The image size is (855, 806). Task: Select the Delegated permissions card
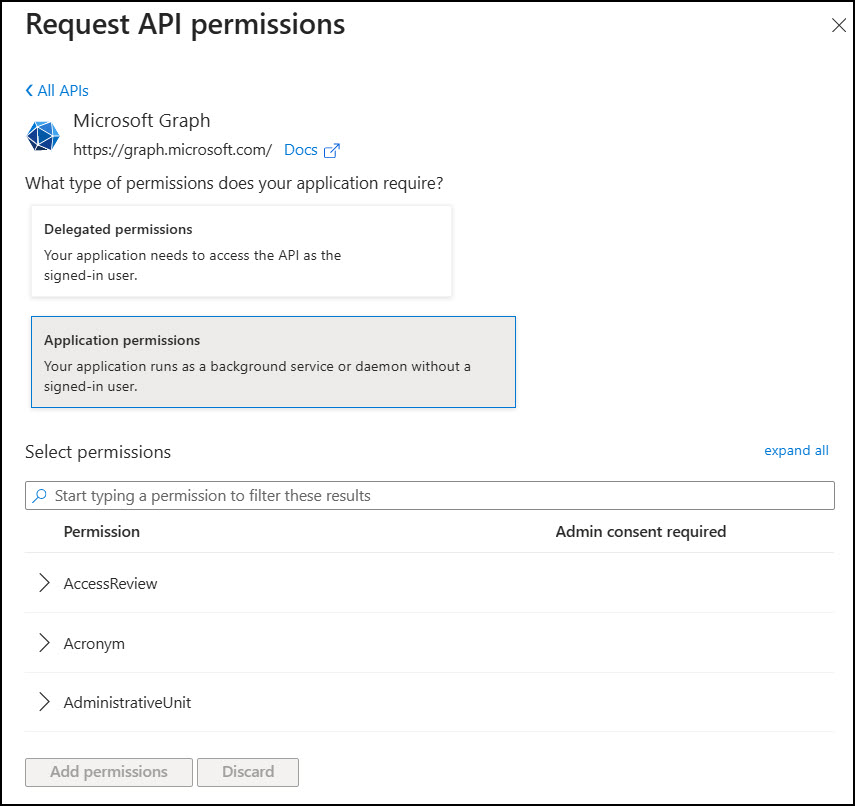click(x=242, y=250)
